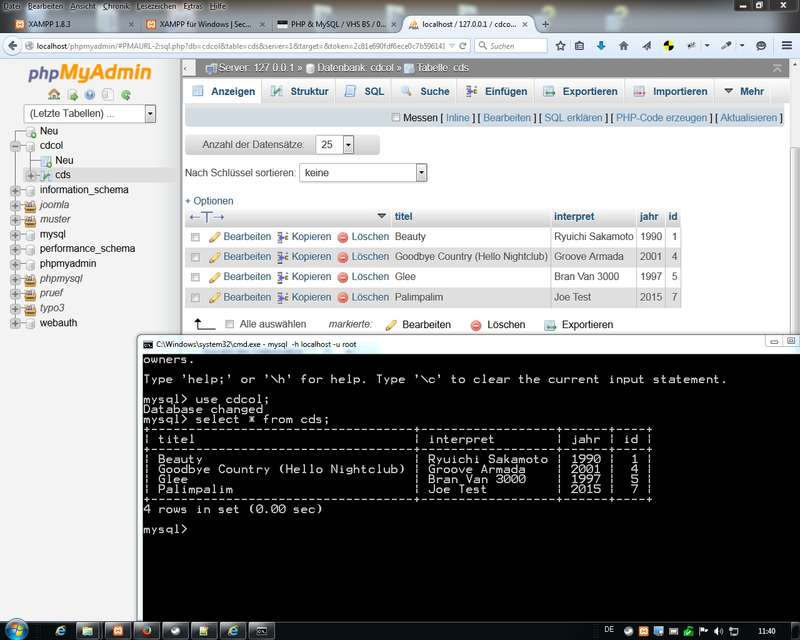The image size is (800, 640).
Task: Click the logout icon in phpMyAdmin sidebar
Action: (72, 94)
